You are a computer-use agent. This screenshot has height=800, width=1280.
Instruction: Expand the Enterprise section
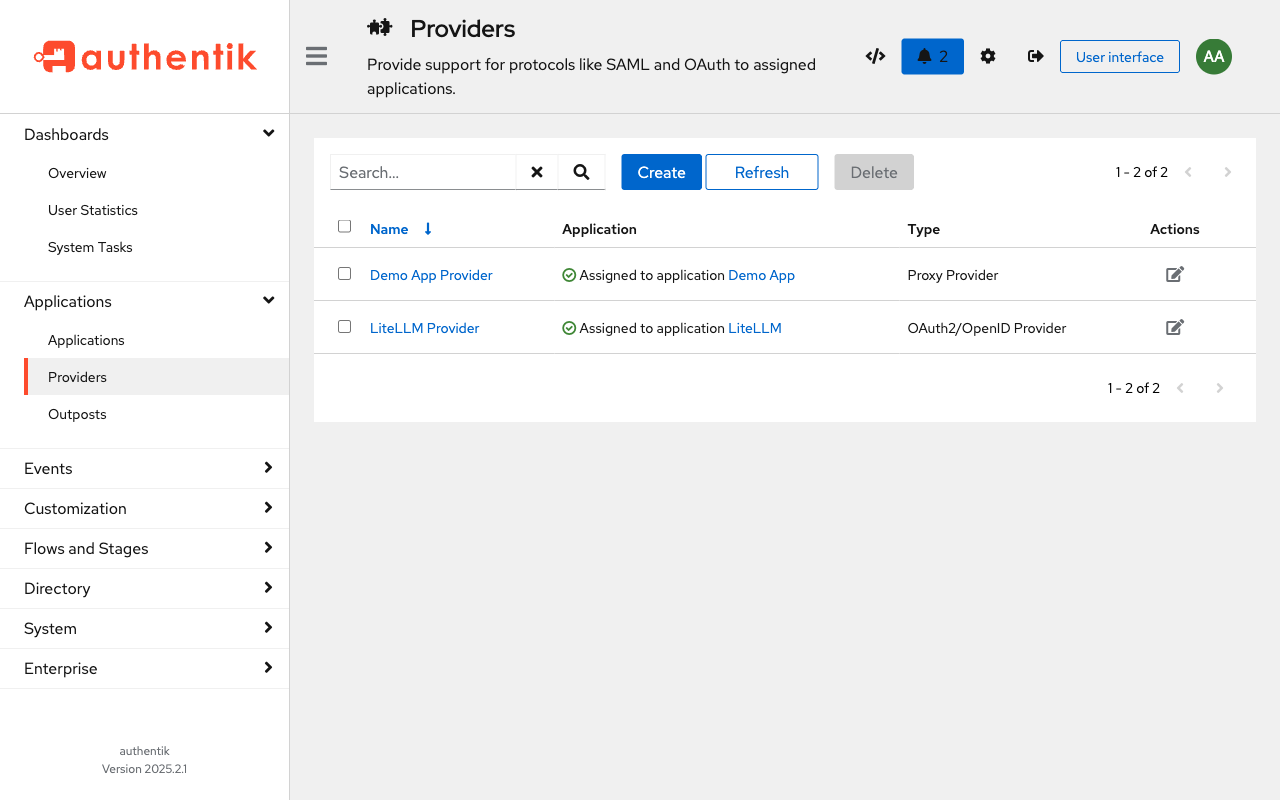pos(144,668)
